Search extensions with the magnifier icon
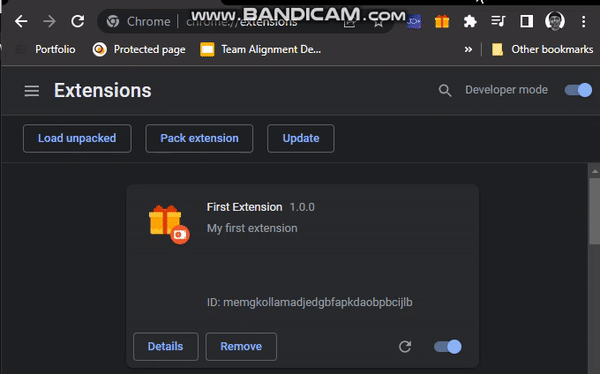 pos(445,90)
